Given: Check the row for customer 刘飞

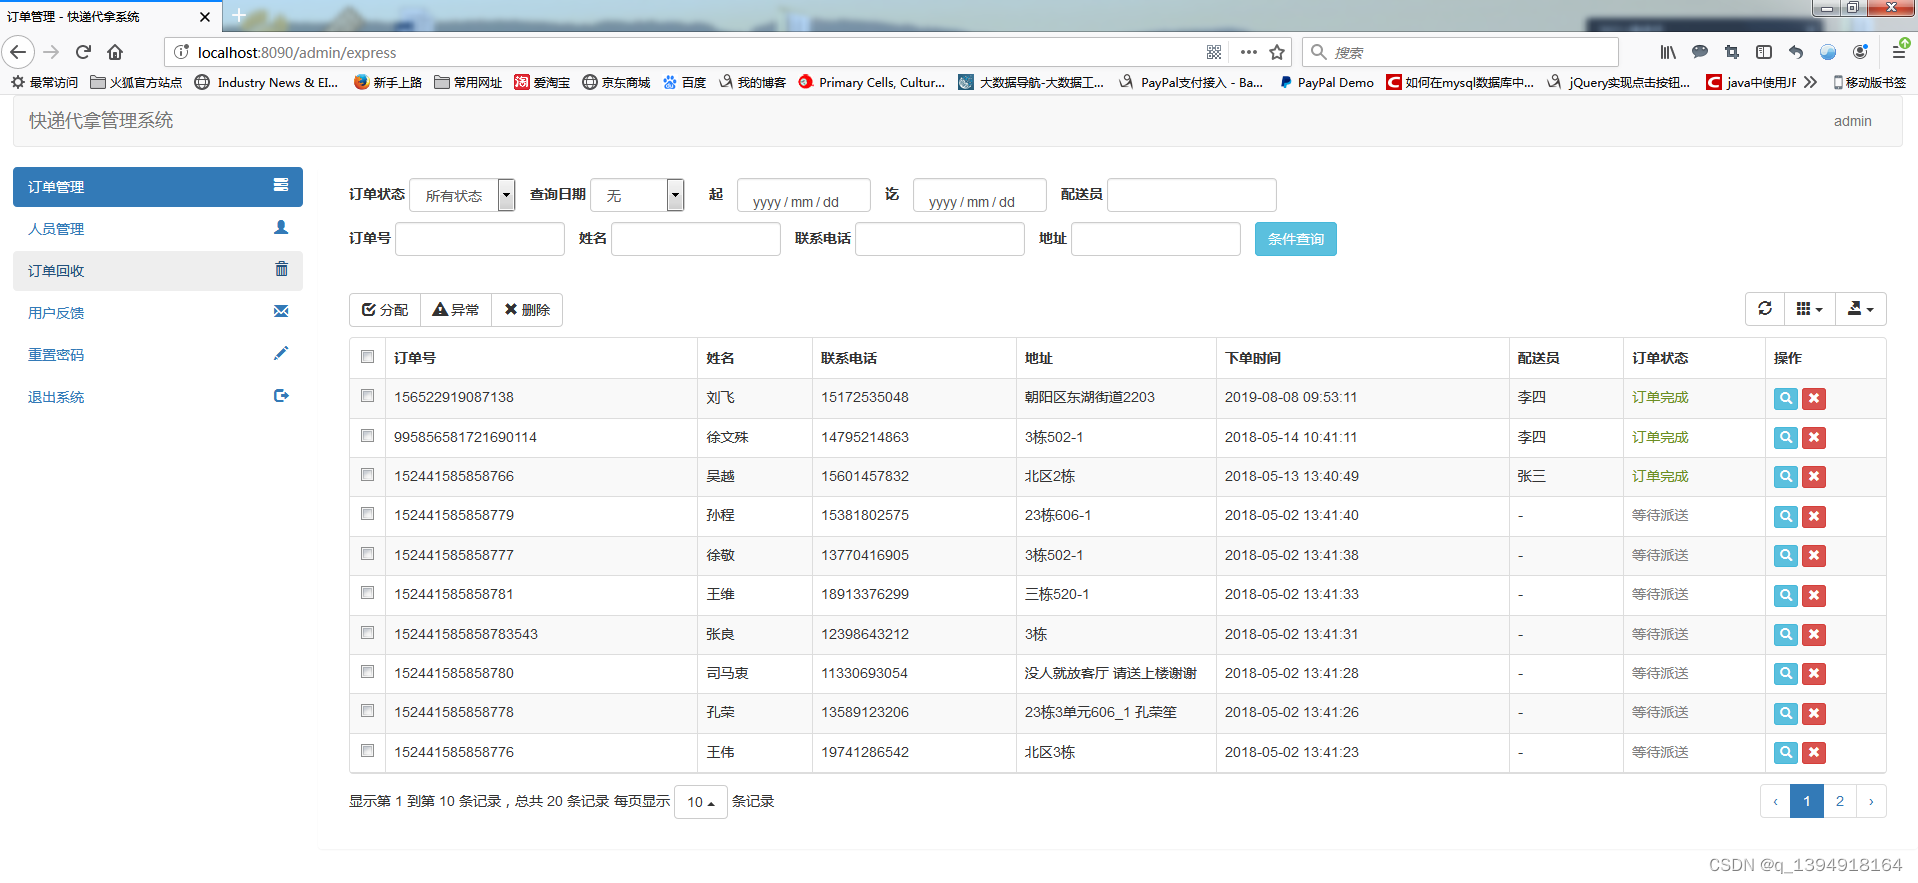Looking at the screenshot, I should point(368,396).
